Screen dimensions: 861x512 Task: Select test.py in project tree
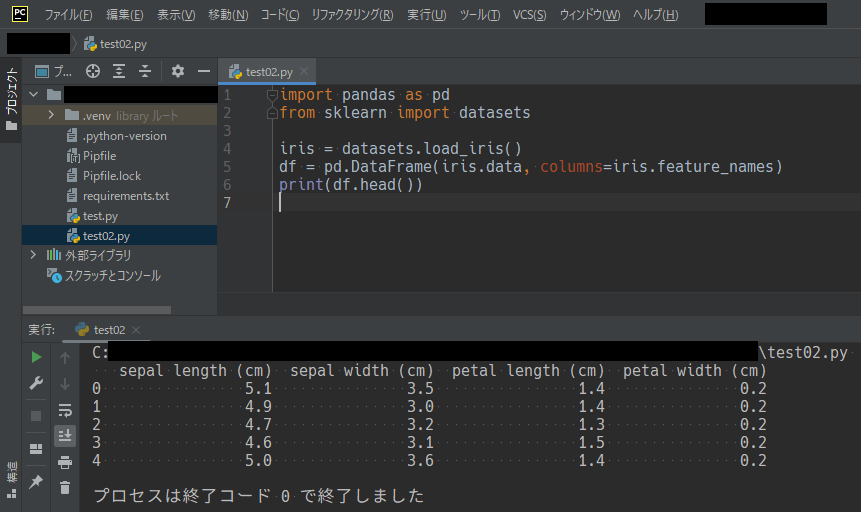[120, 216]
